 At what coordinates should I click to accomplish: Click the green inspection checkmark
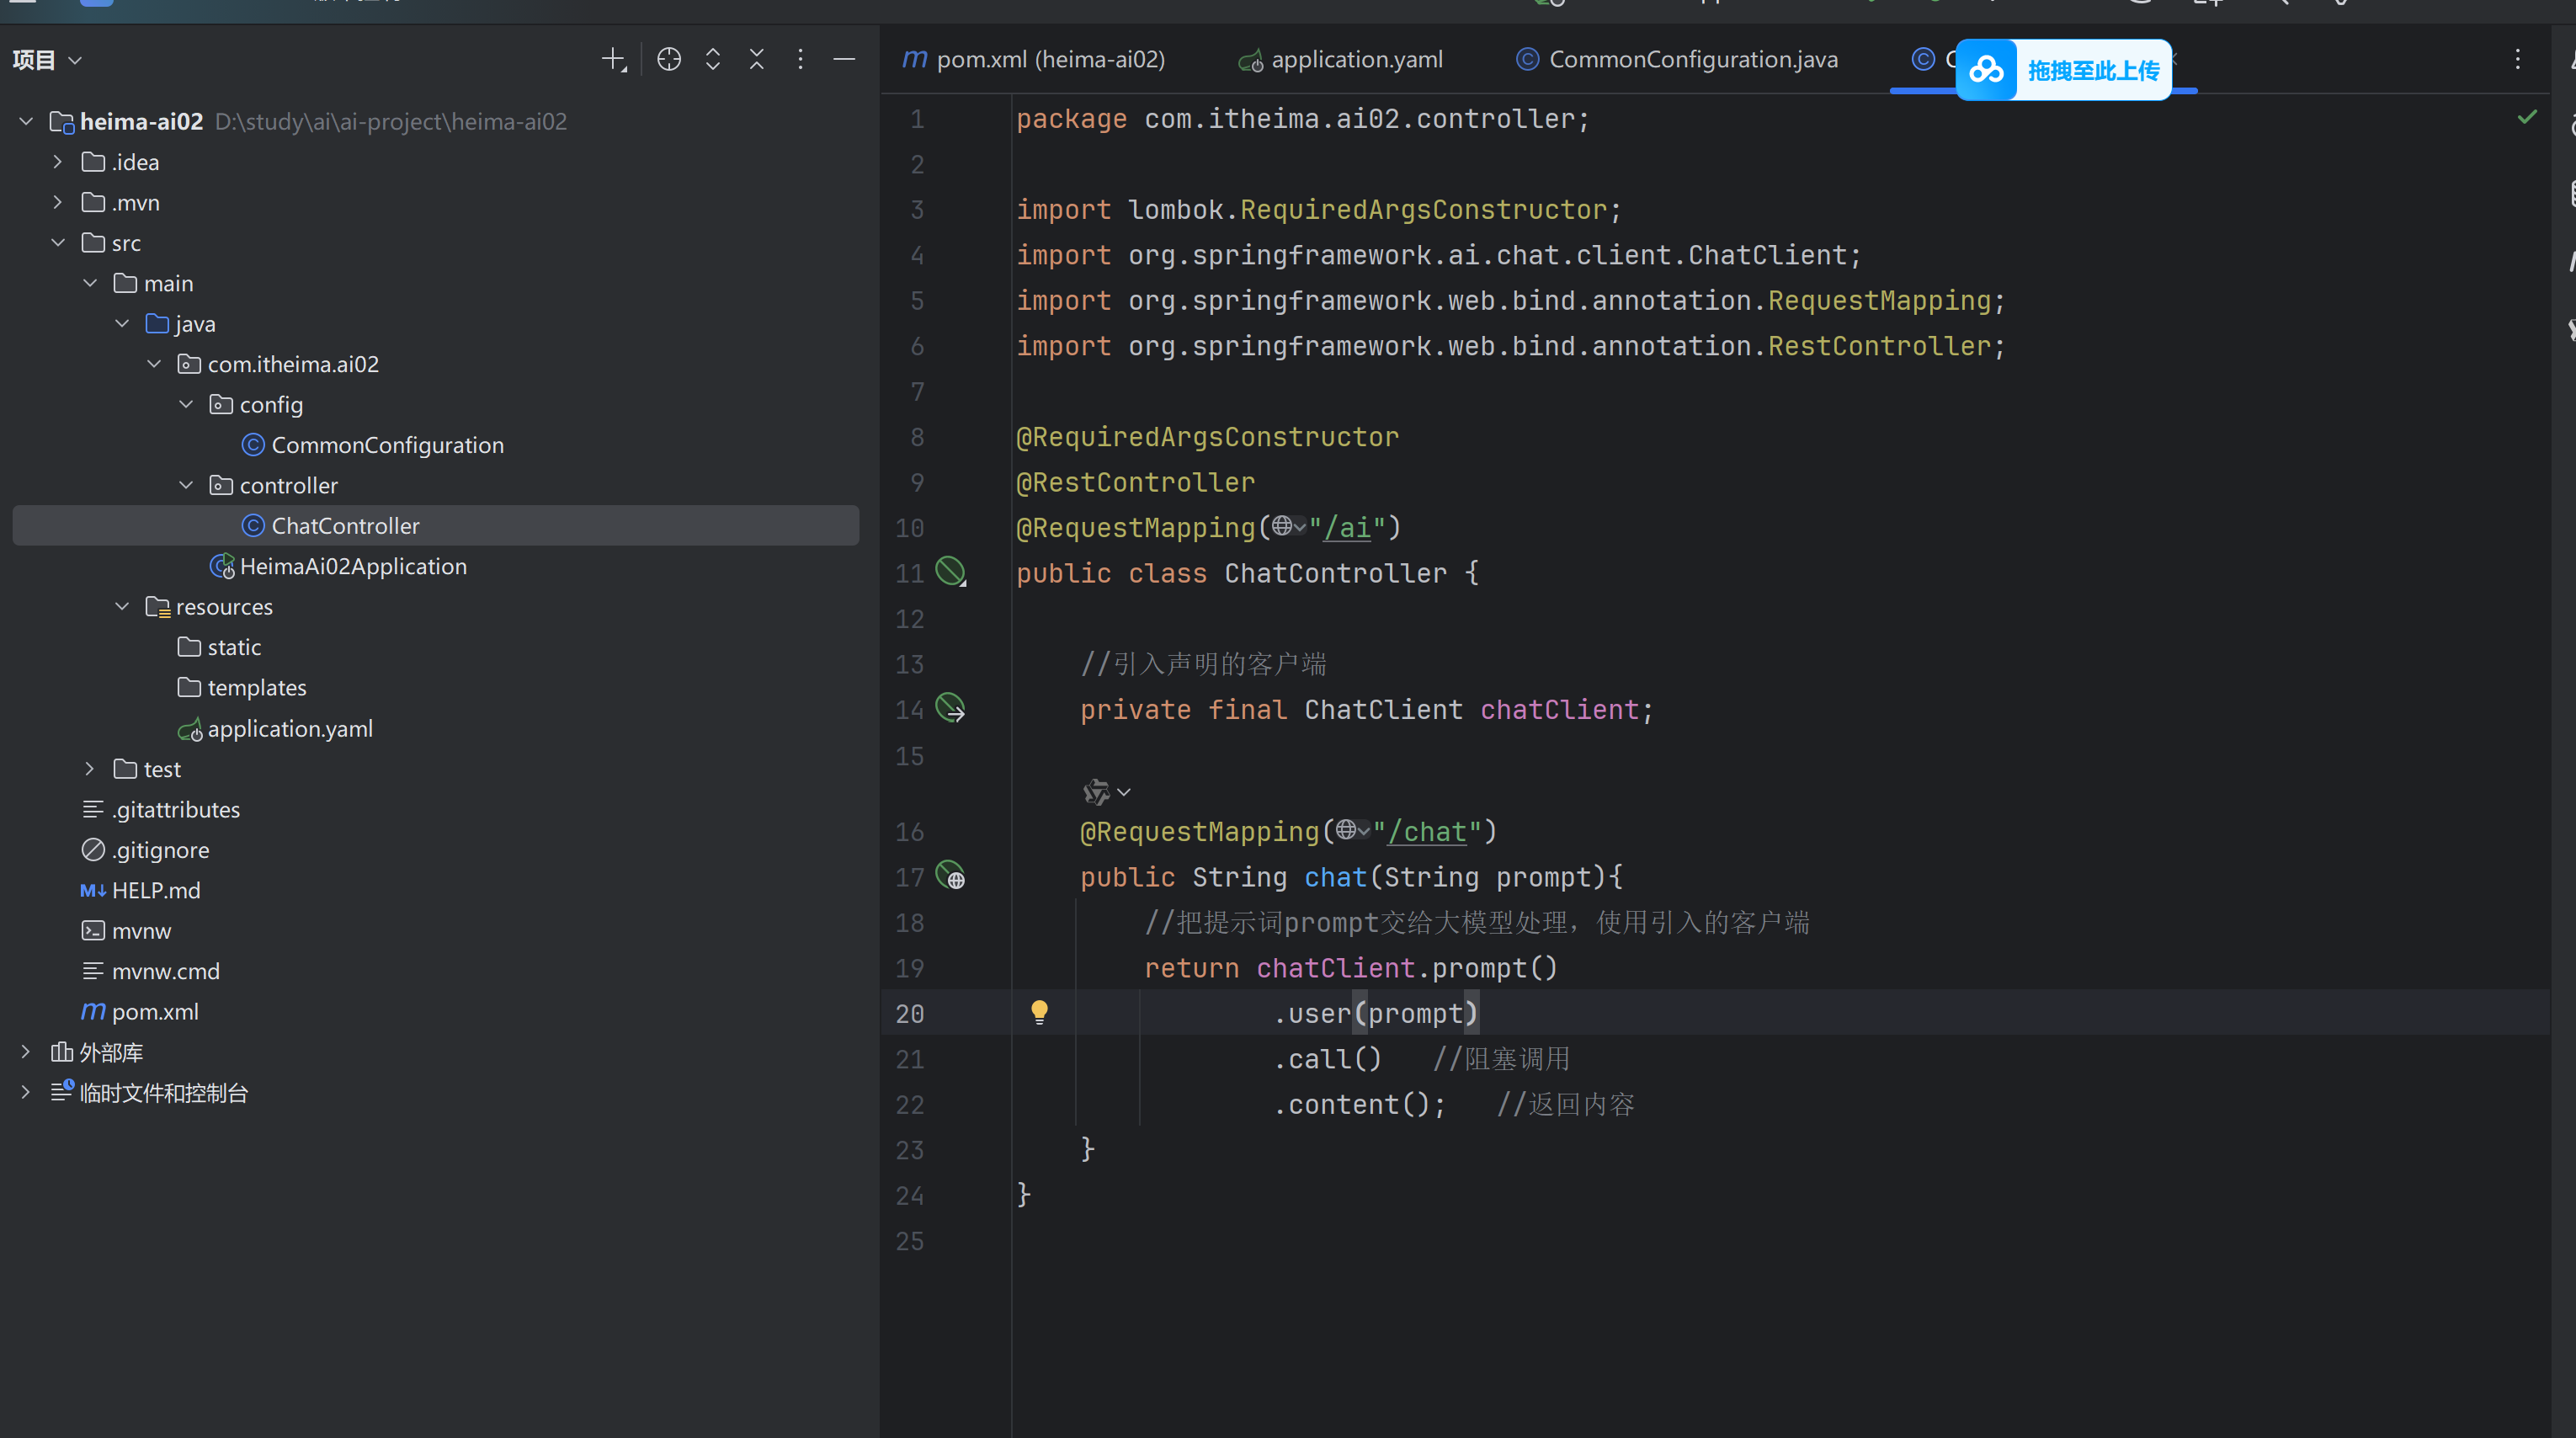pos(2527,118)
